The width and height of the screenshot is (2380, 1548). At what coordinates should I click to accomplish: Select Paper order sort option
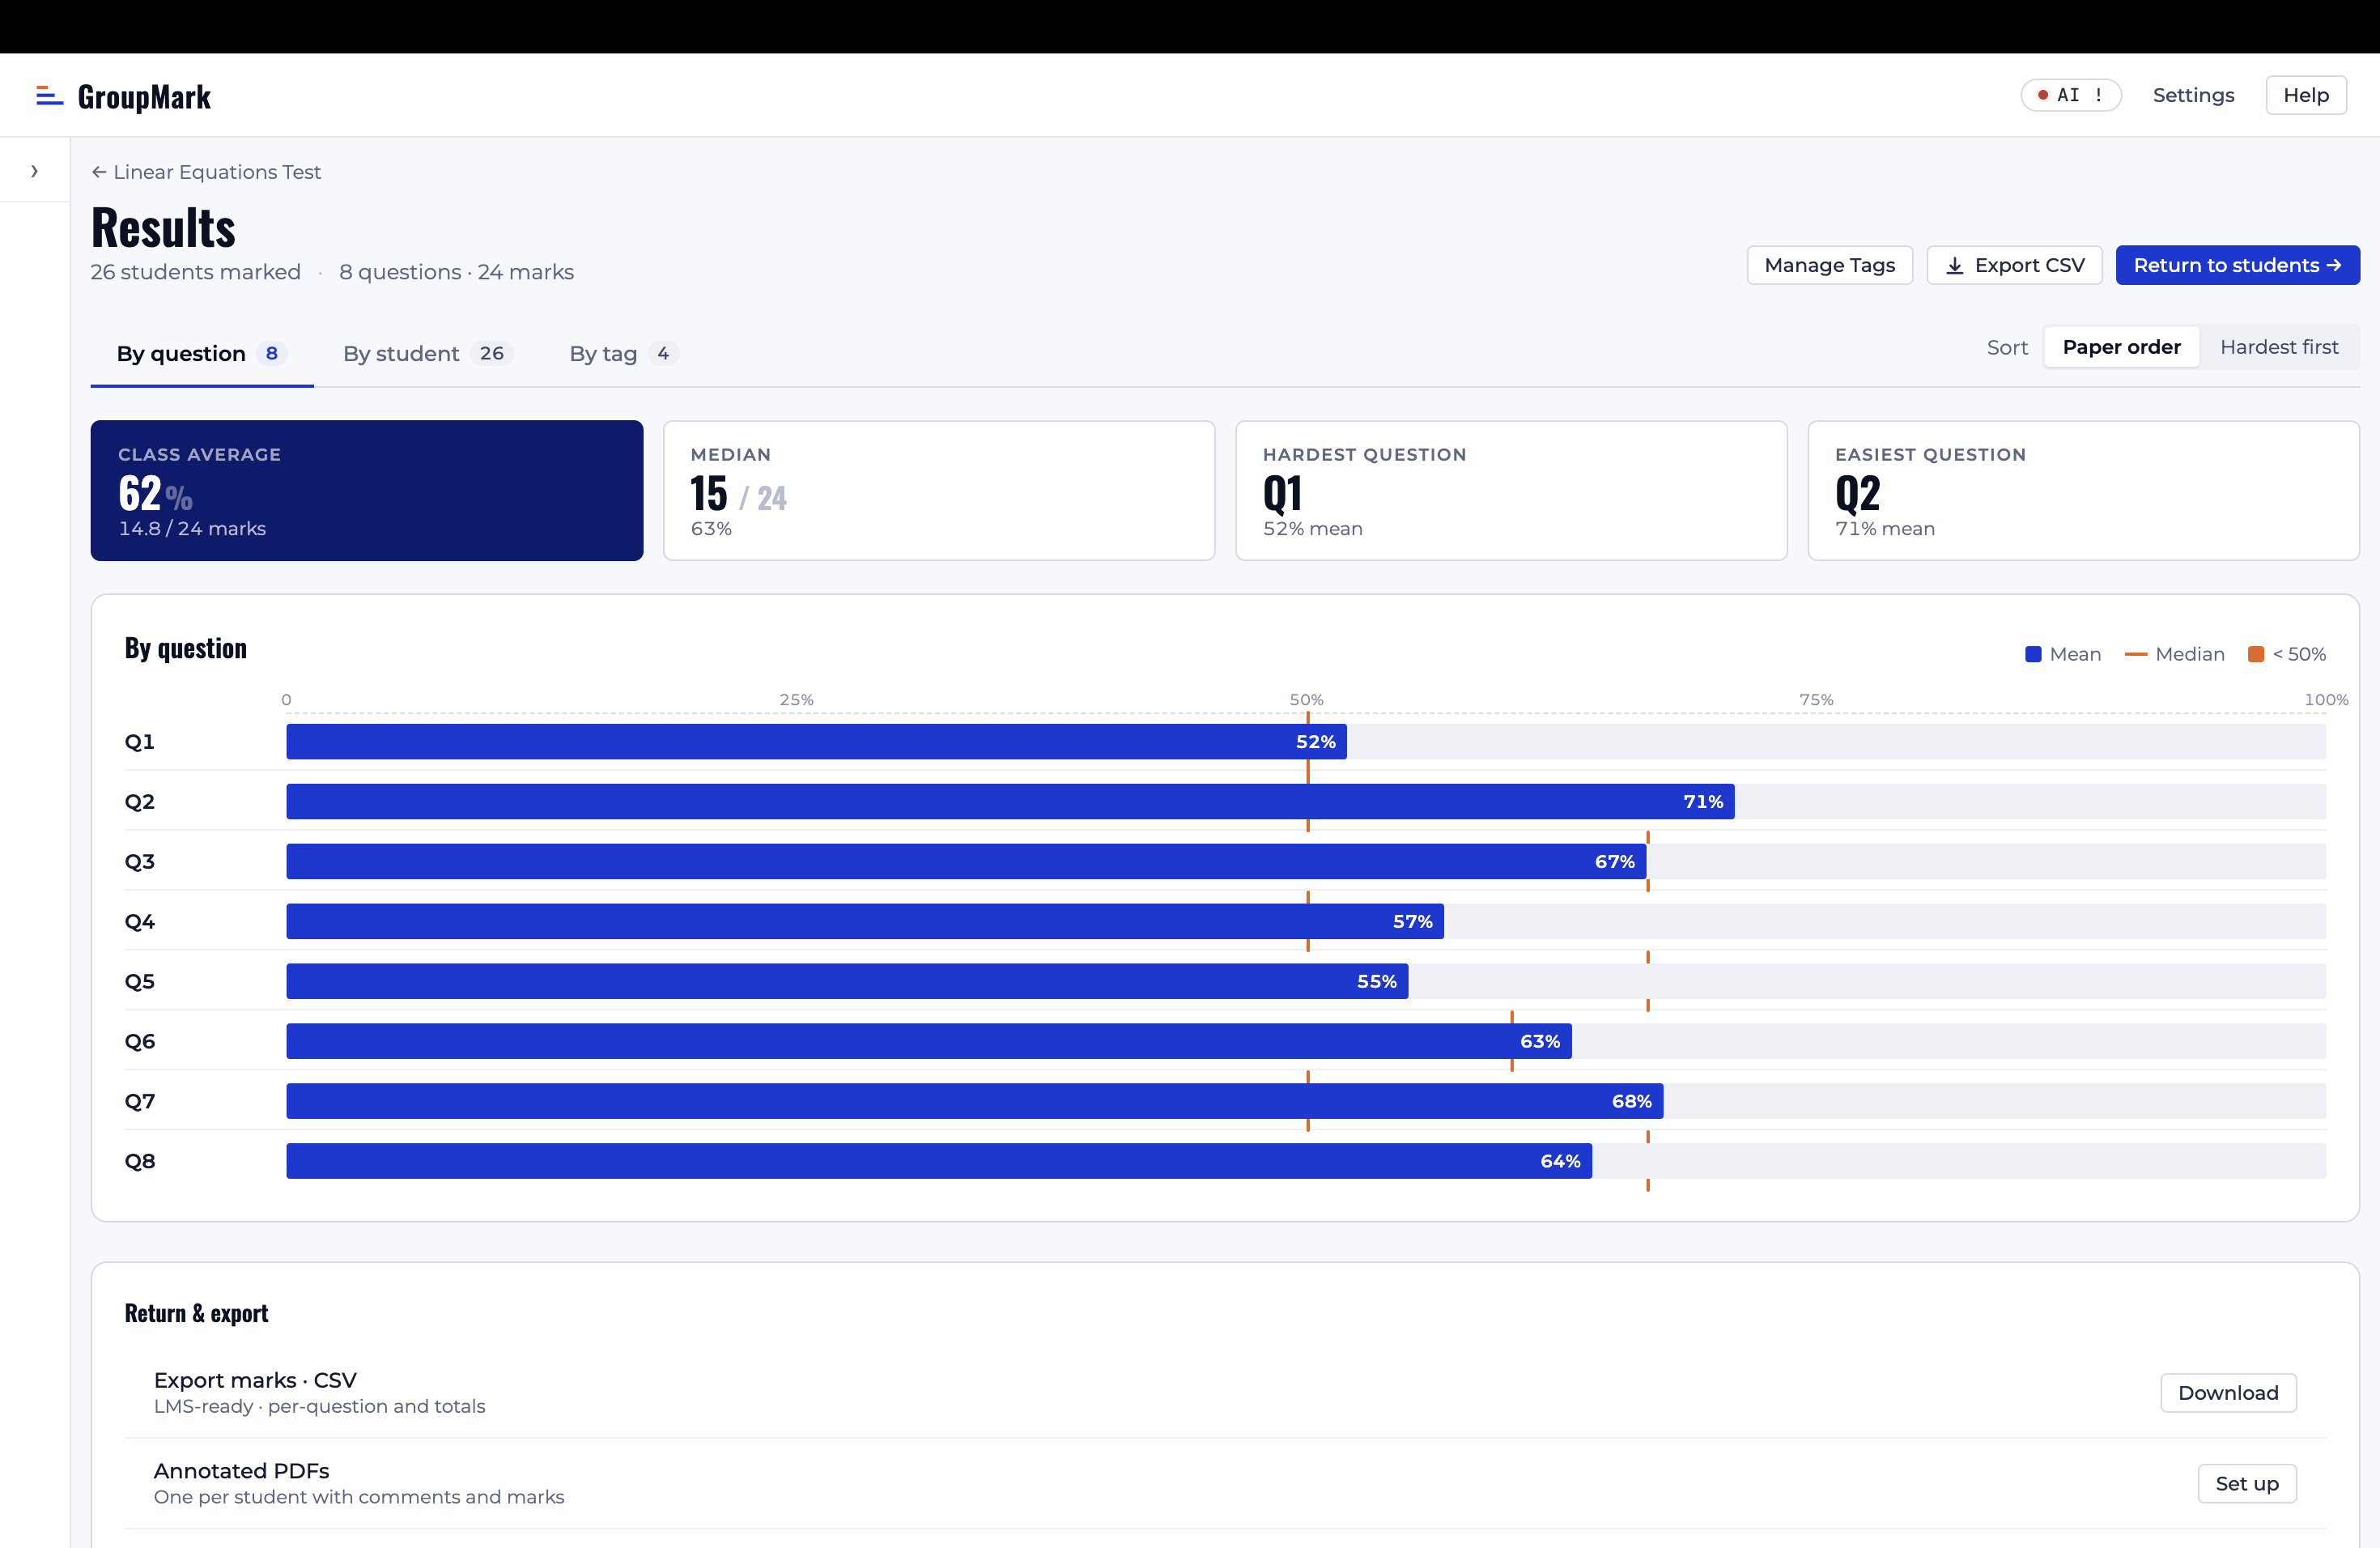point(2120,347)
